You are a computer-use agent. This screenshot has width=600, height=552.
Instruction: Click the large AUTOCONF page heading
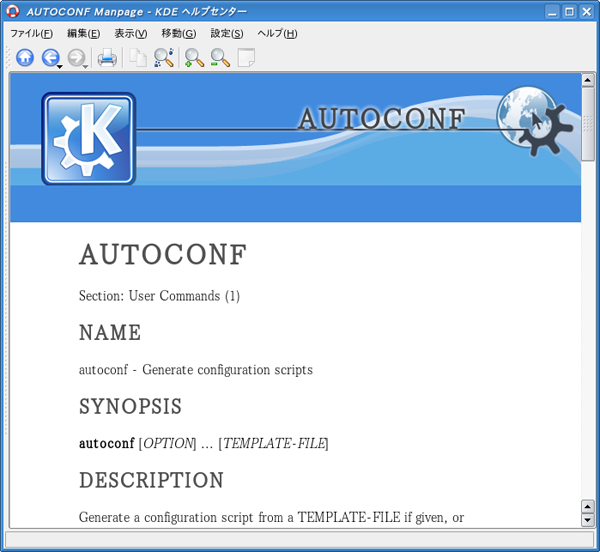163,255
